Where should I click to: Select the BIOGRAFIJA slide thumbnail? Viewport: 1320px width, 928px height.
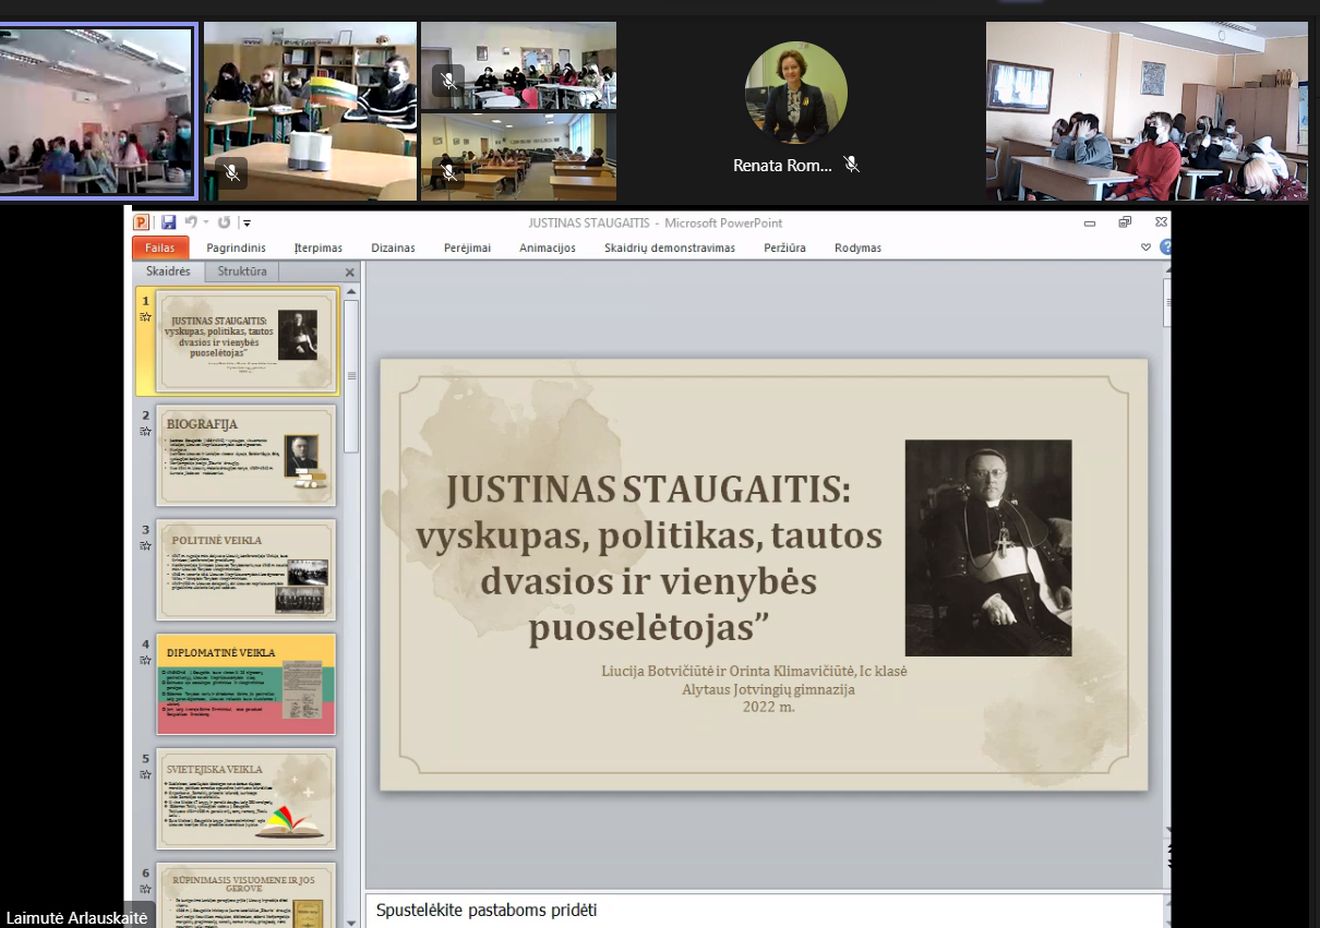(246, 455)
